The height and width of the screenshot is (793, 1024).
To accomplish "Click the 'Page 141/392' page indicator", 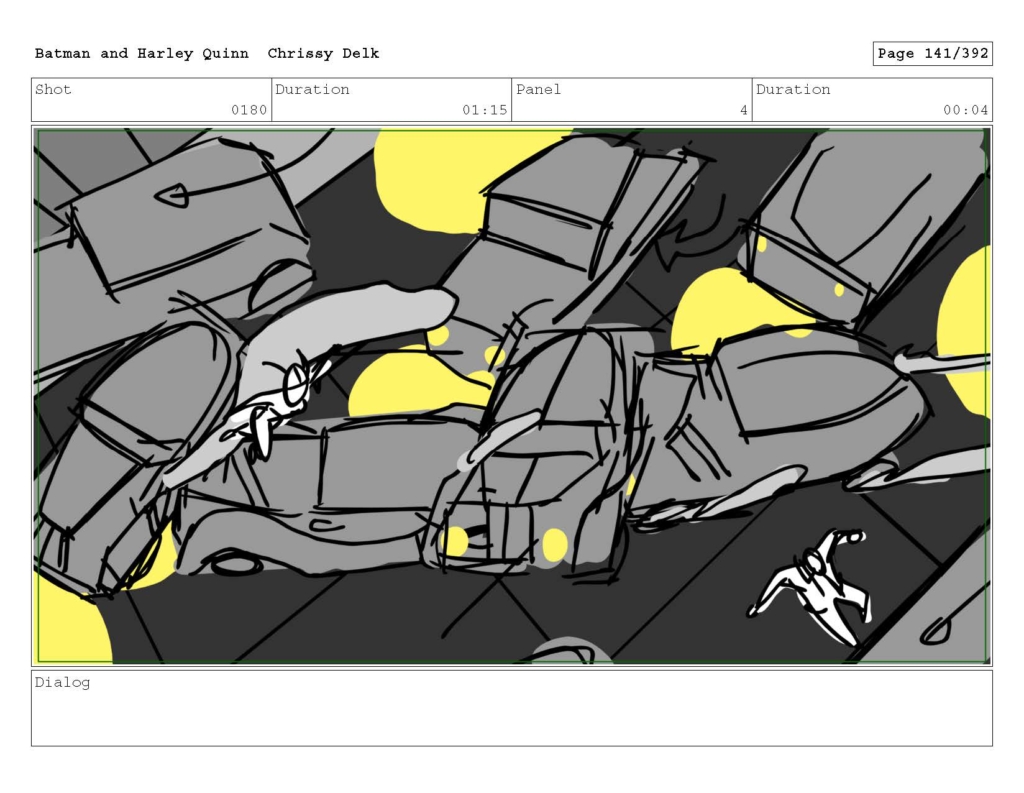I will [933, 54].
